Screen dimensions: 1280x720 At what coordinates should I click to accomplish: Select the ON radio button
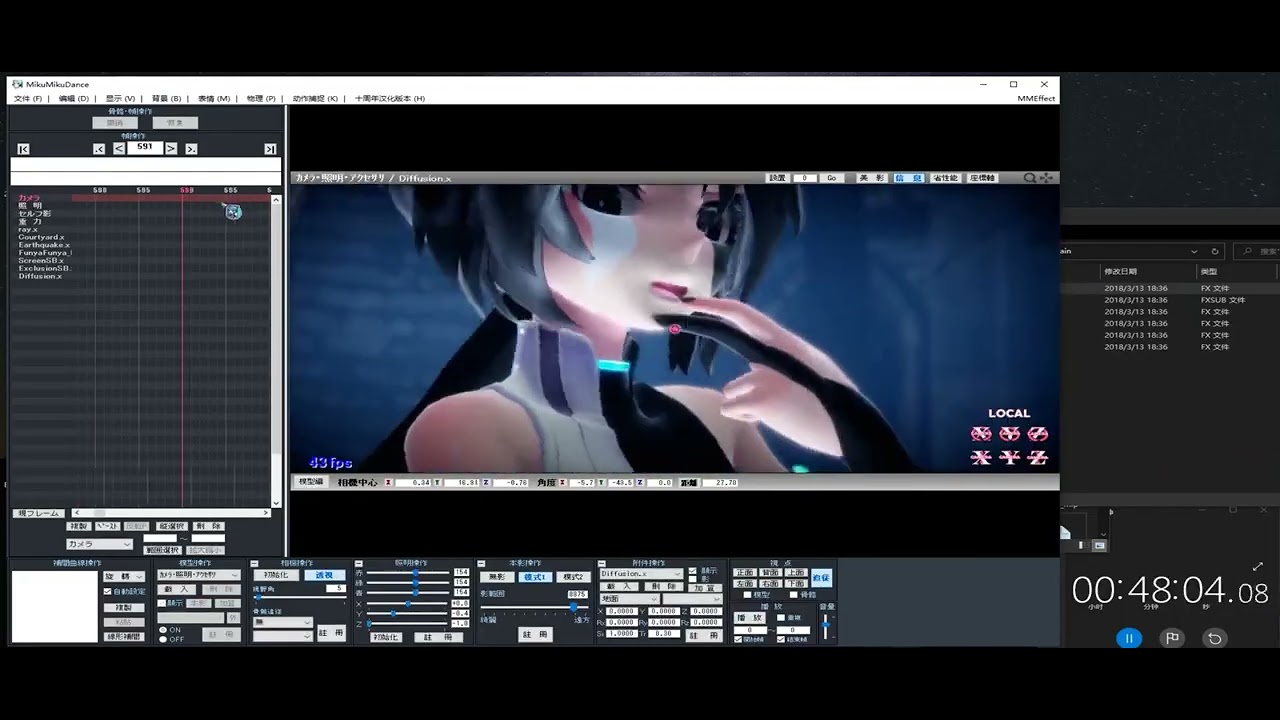point(163,630)
